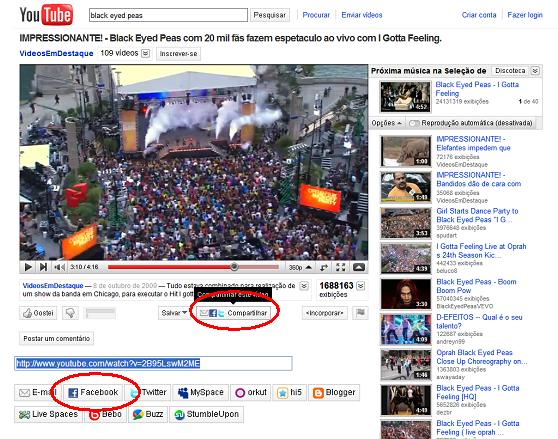Image resolution: width=558 pixels, height=439 pixels.
Task: Open the next-up I Gotta Feeling thumbnail
Action: click(x=405, y=96)
